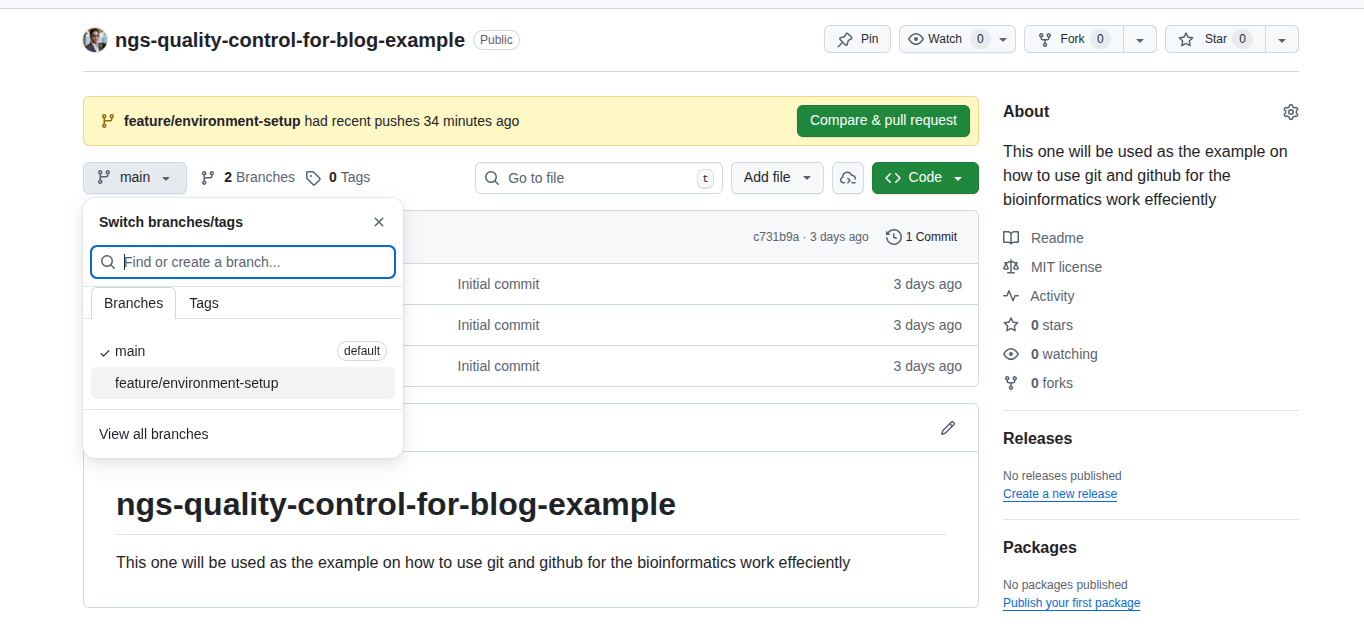Close the Switch branches/tags popup

pyautogui.click(x=379, y=222)
